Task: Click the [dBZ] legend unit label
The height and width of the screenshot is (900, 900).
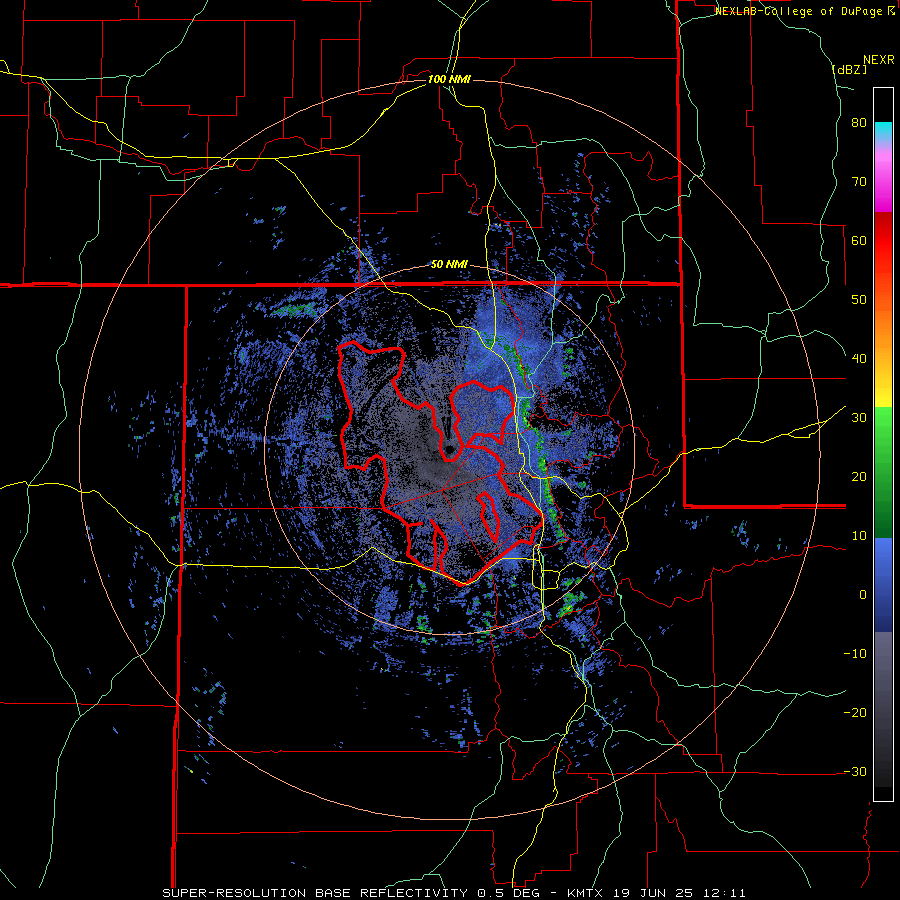Action: click(849, 69)
